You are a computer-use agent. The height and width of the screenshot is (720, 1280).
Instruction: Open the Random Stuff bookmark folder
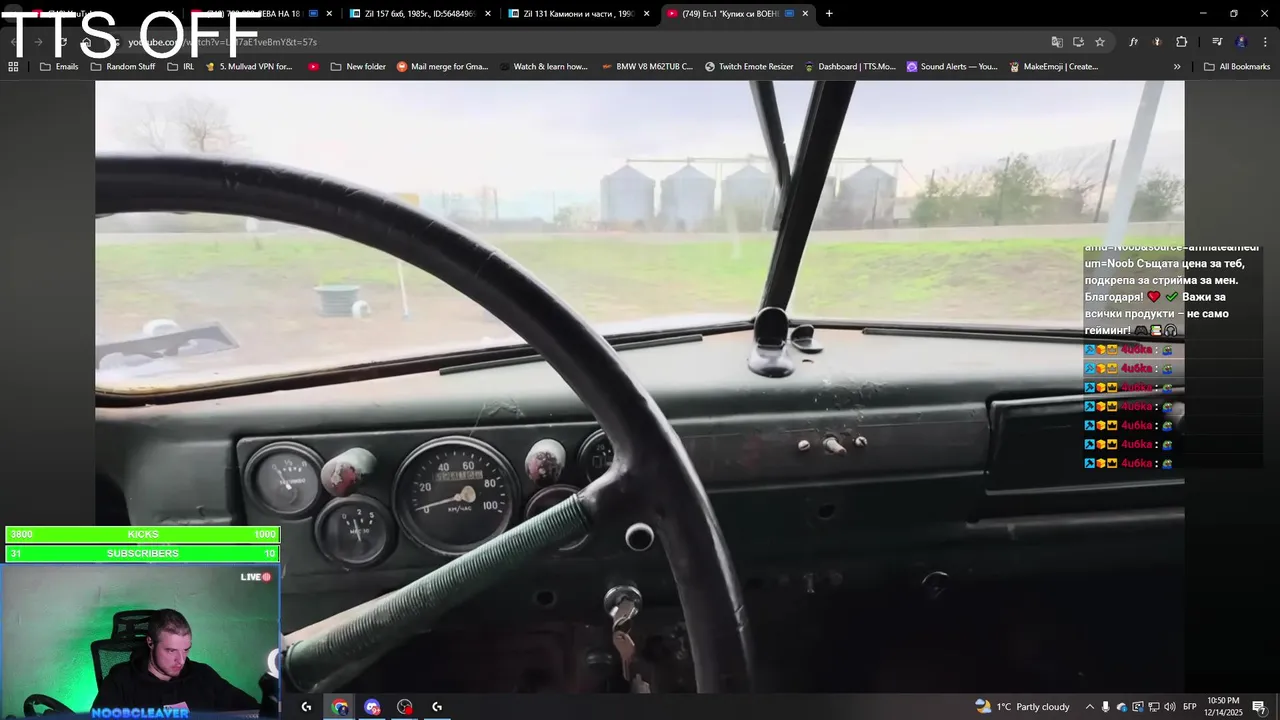123,67
